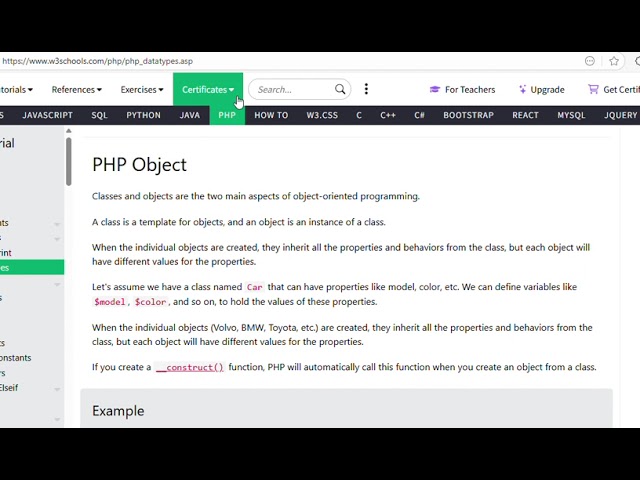Open the Certificates dropdown
The width and height of the screenshot is (640, 480).
point(208,89)
